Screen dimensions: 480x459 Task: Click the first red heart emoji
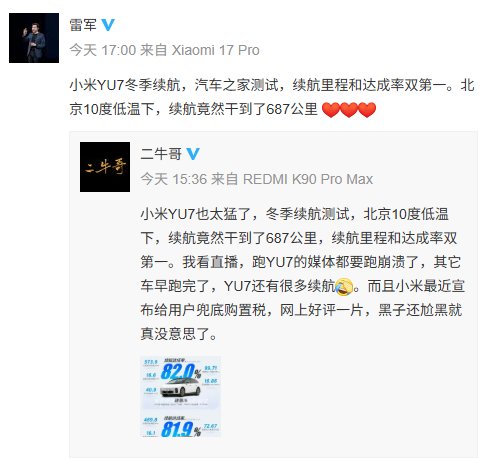(331, 110)
